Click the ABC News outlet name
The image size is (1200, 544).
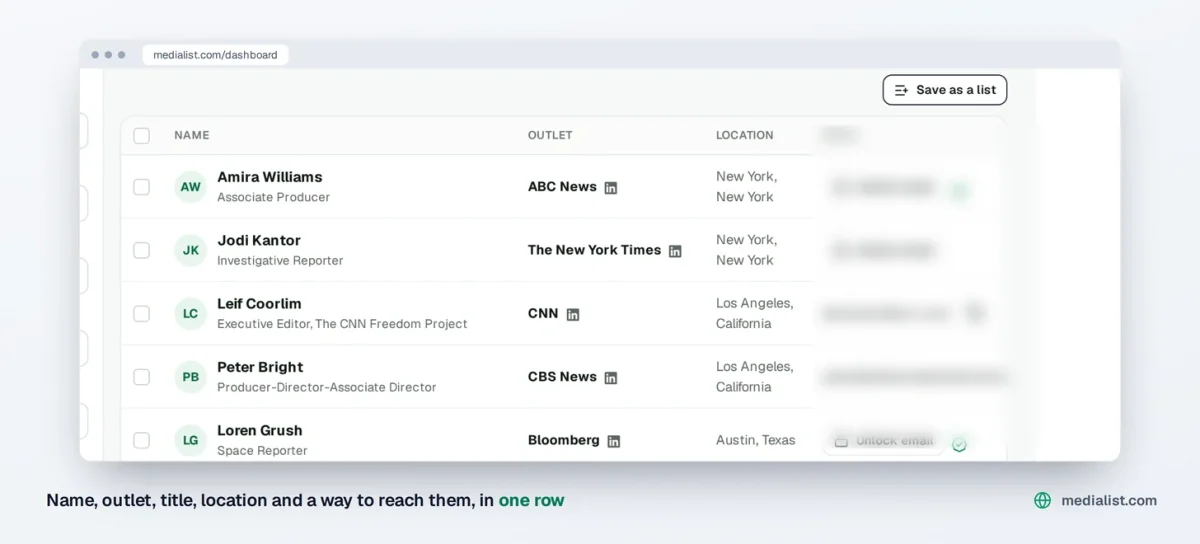[562, 187]
